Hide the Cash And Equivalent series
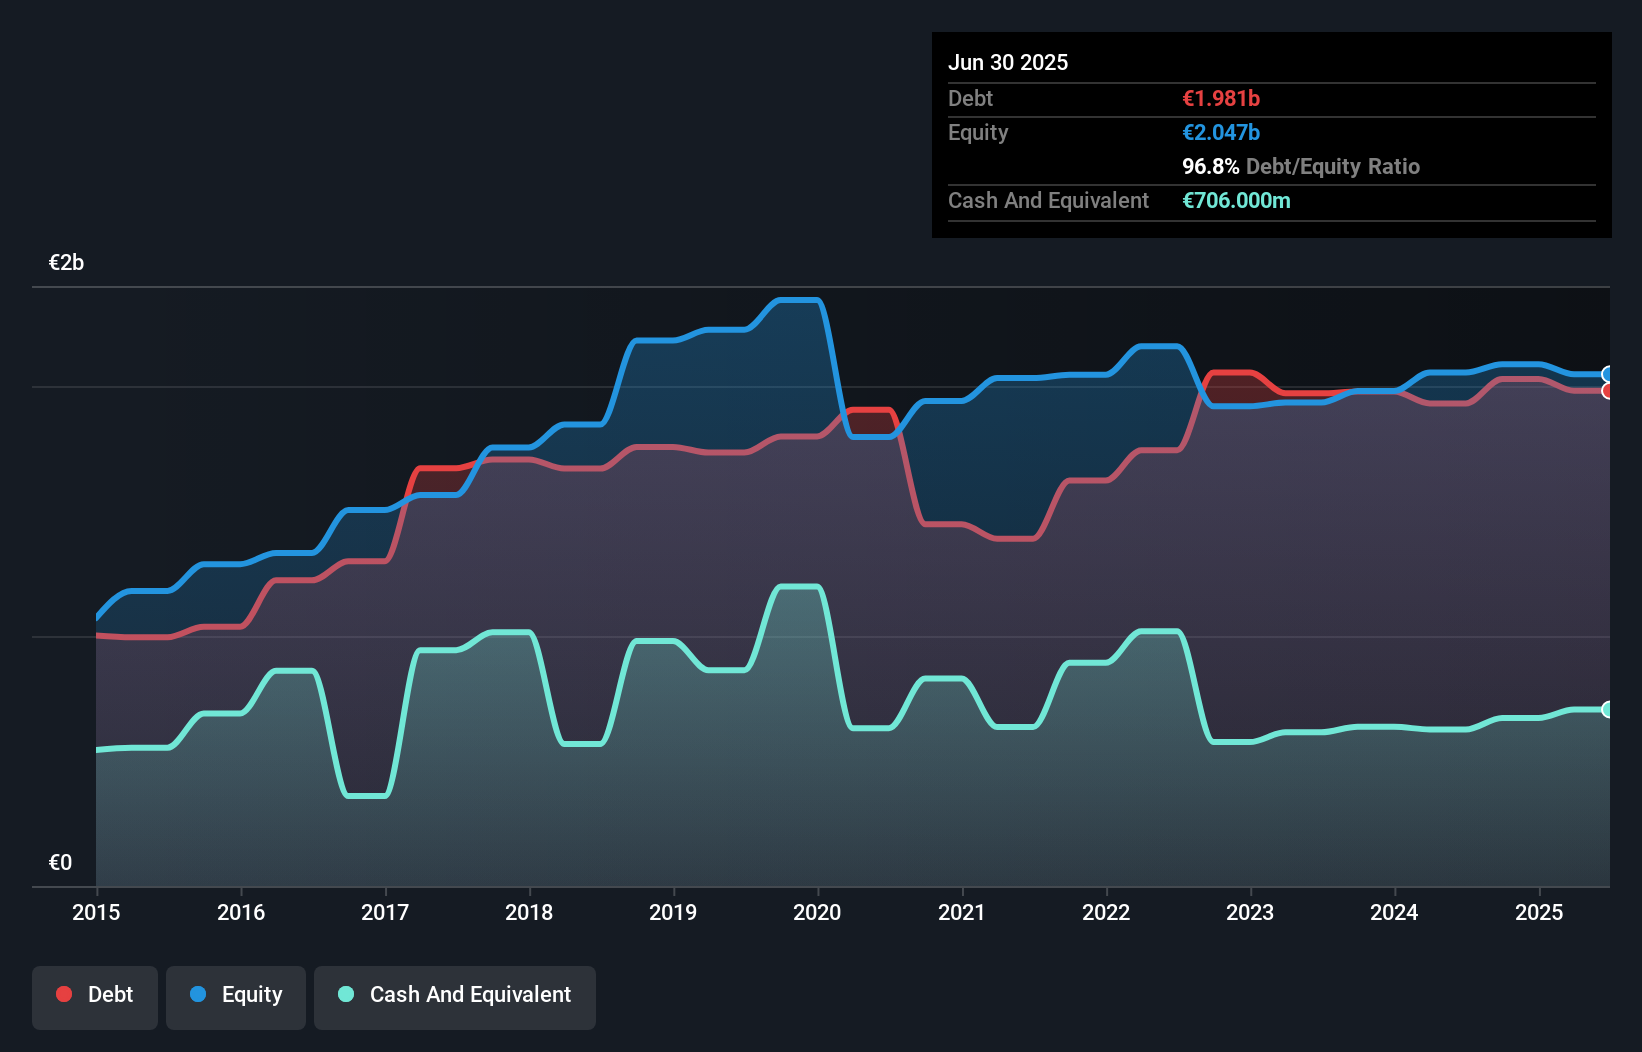The width and height of the screenshot is (1642, 1052). pyautogui.click(x=455, y=994)
